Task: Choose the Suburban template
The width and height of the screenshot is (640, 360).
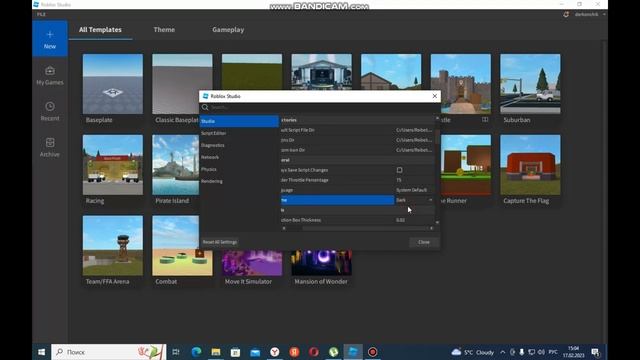Action: (x=530, y=89)
